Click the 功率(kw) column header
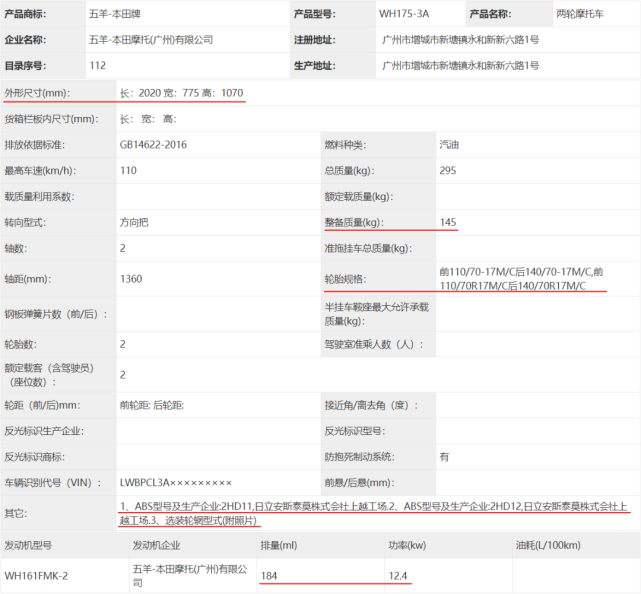This screenshot has height=594, width=641. (x=407, y=545)
